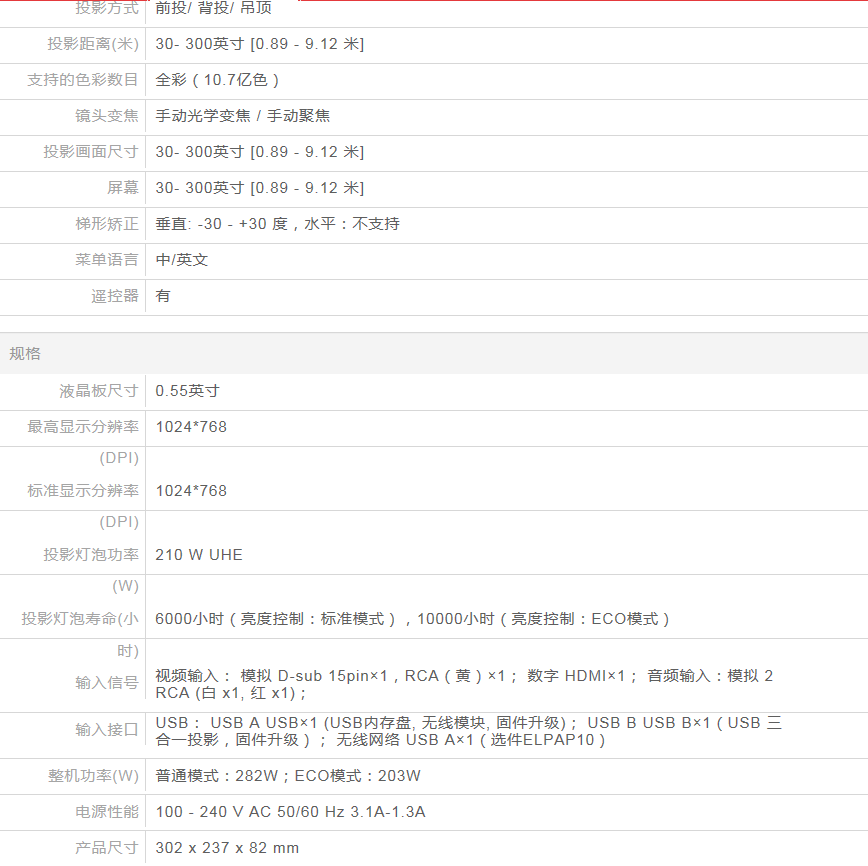Click the 全彩（10.7亿色）value

(217, 80)
